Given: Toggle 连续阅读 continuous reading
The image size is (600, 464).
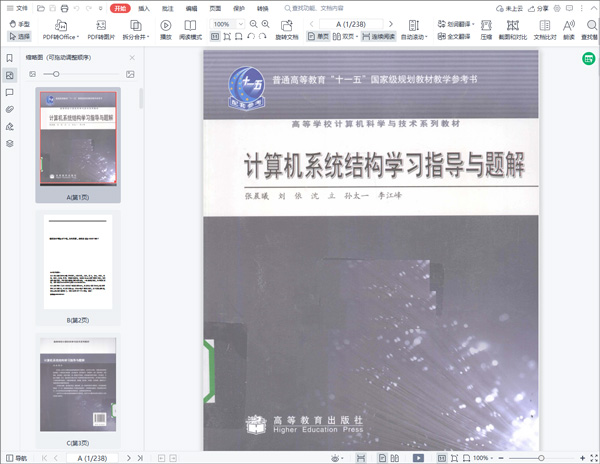Looking at the screenshot, I should click(x=378, y=37).
